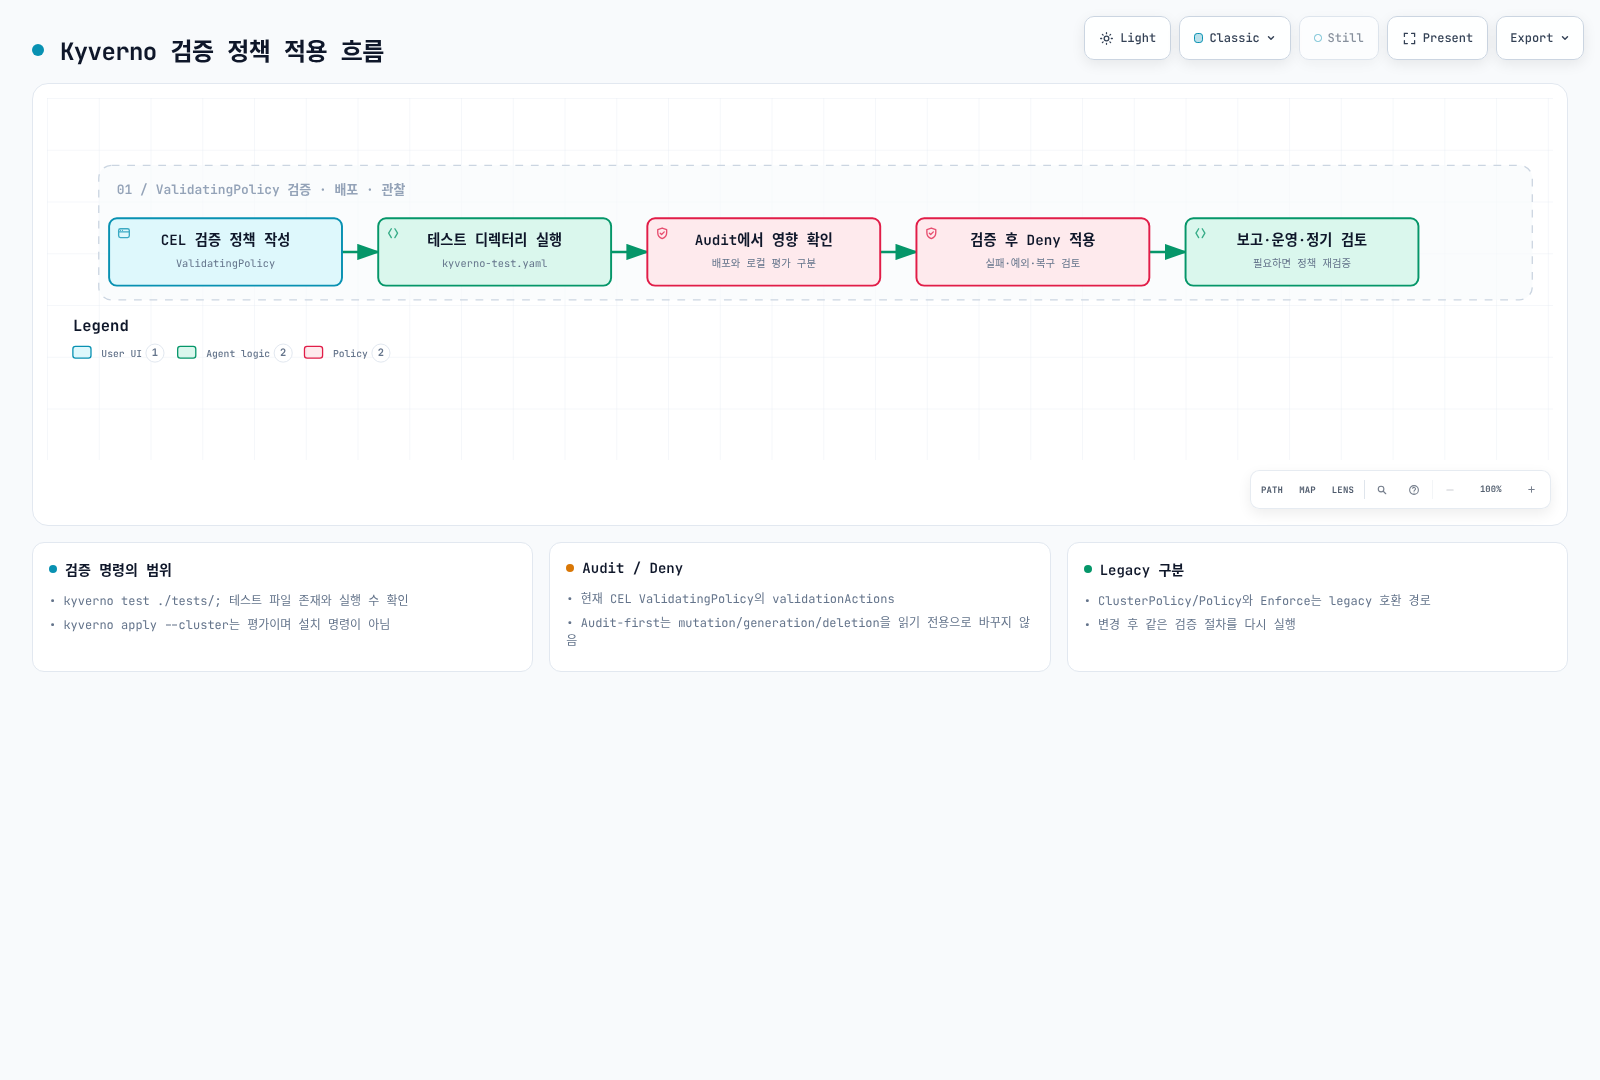Screen dimensions: 1600x1080
Task: Click the ClusterPolicy/Policy와 Enforce bullet line
Action: click(x=1264, y=600)
